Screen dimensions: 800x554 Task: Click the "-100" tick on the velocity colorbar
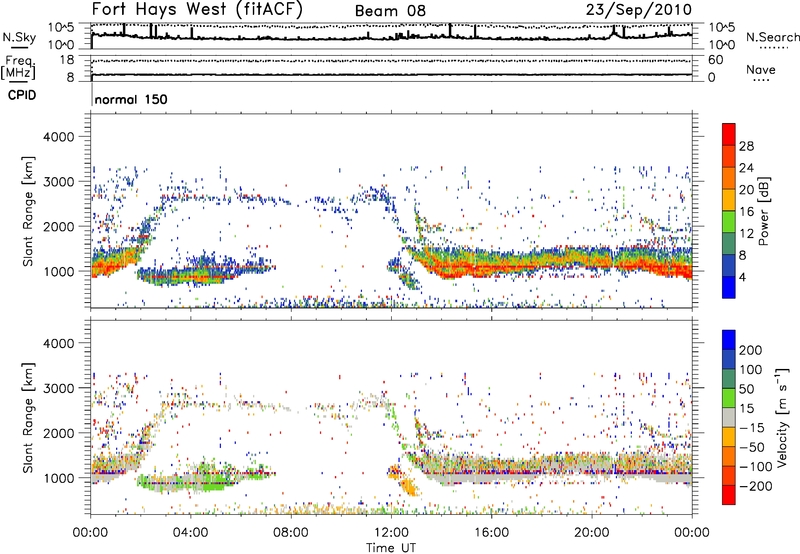(755, 467)
